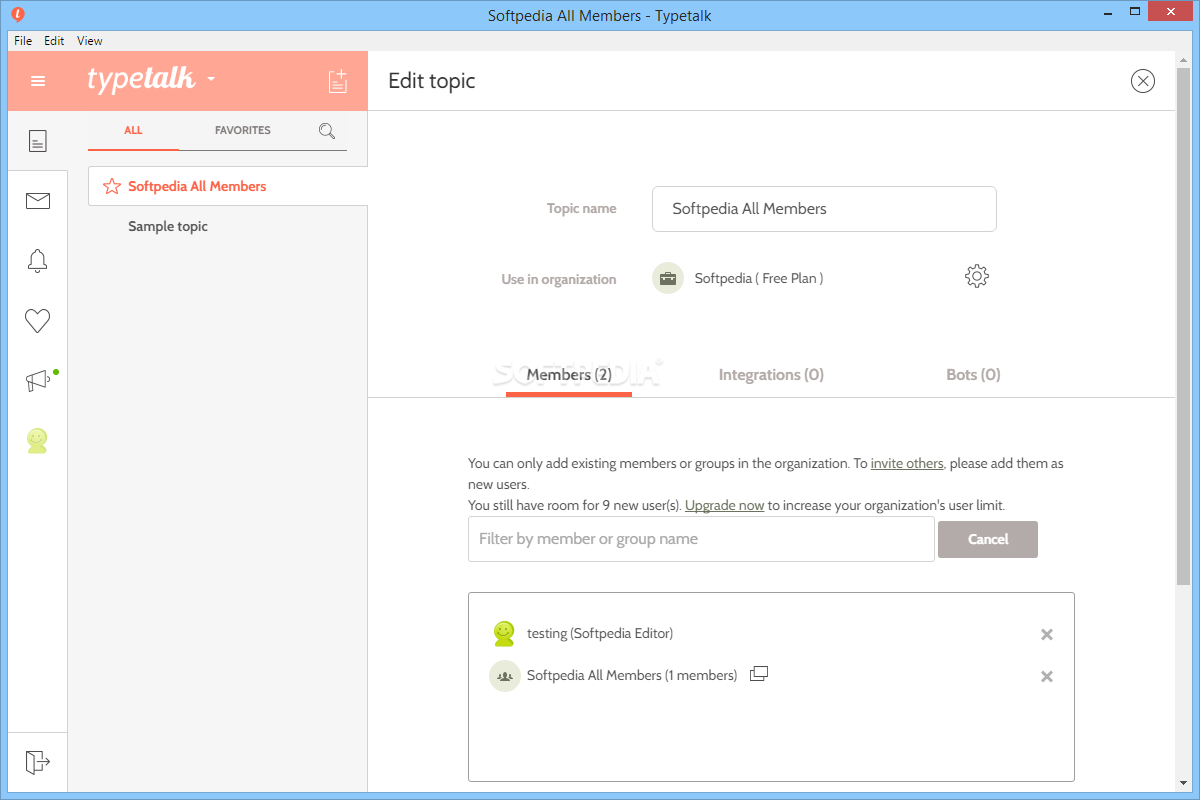1200x800 pixels.
Task: Open the topics list sidebar icon
Action: 38,141
